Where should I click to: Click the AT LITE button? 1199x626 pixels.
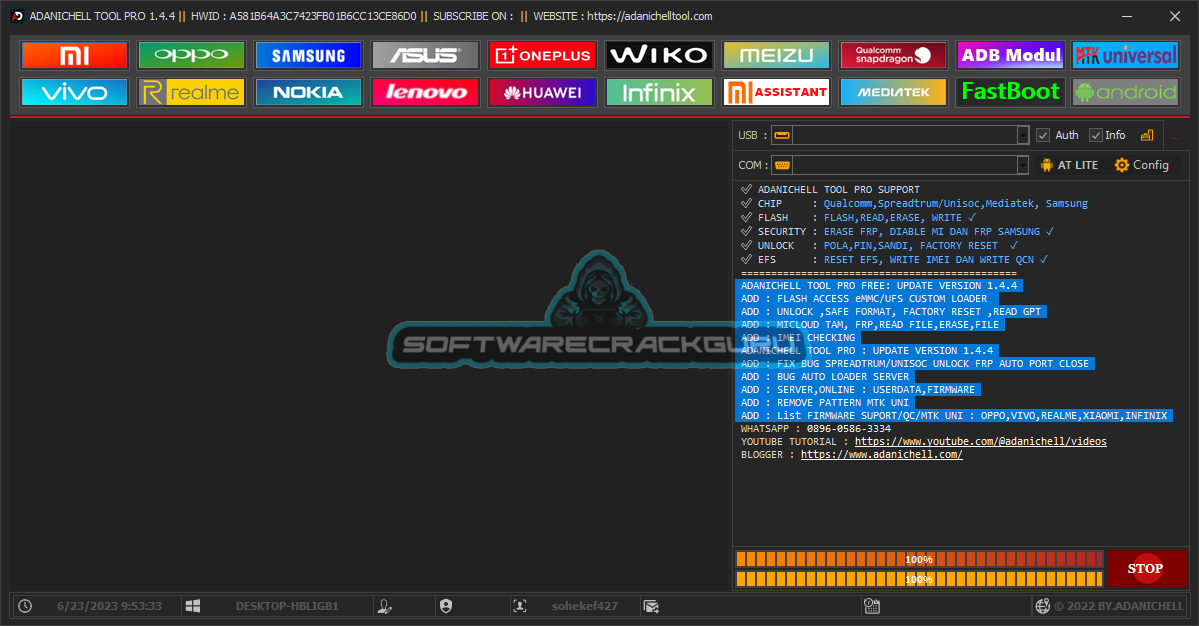point(1069,165)
